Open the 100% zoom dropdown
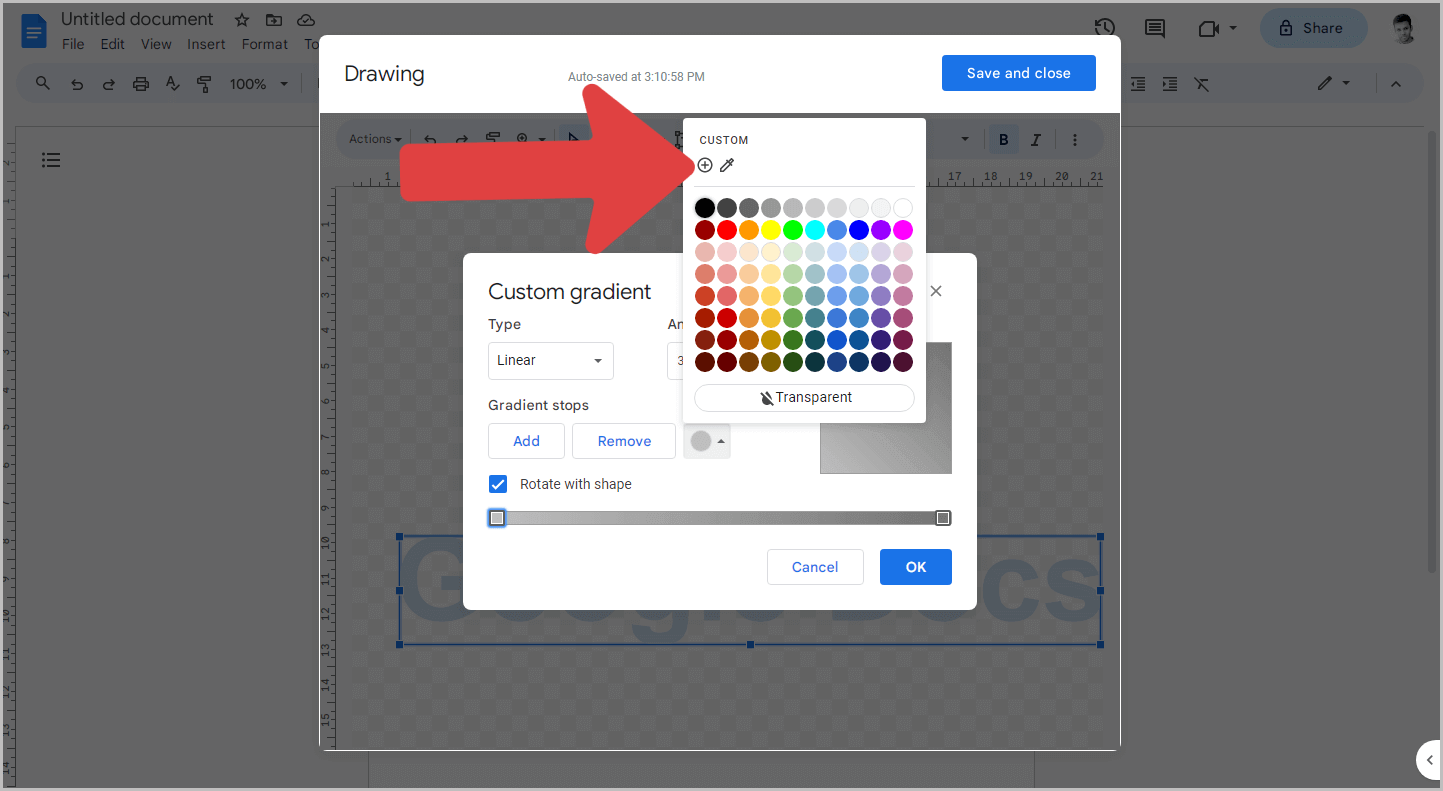Viewport: 1443px width, 791px height. pyautogui.click(x=258, y=84)
